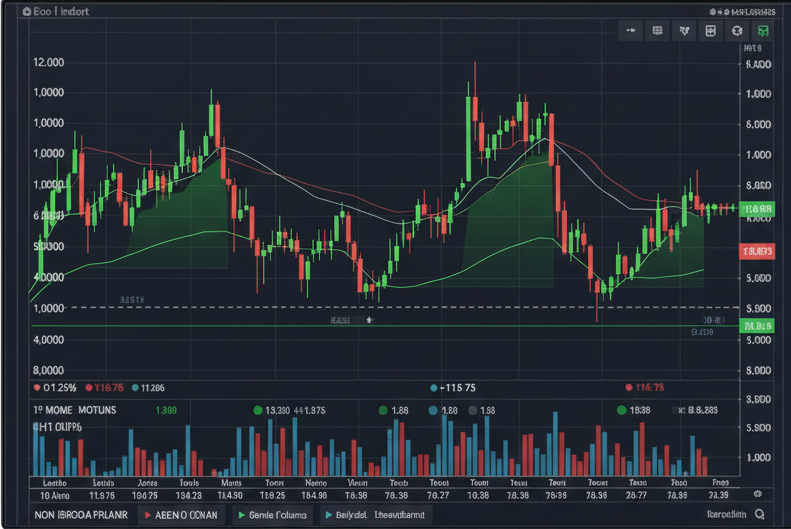Expand the Semile Foliama green arrow item

[241, 515]
